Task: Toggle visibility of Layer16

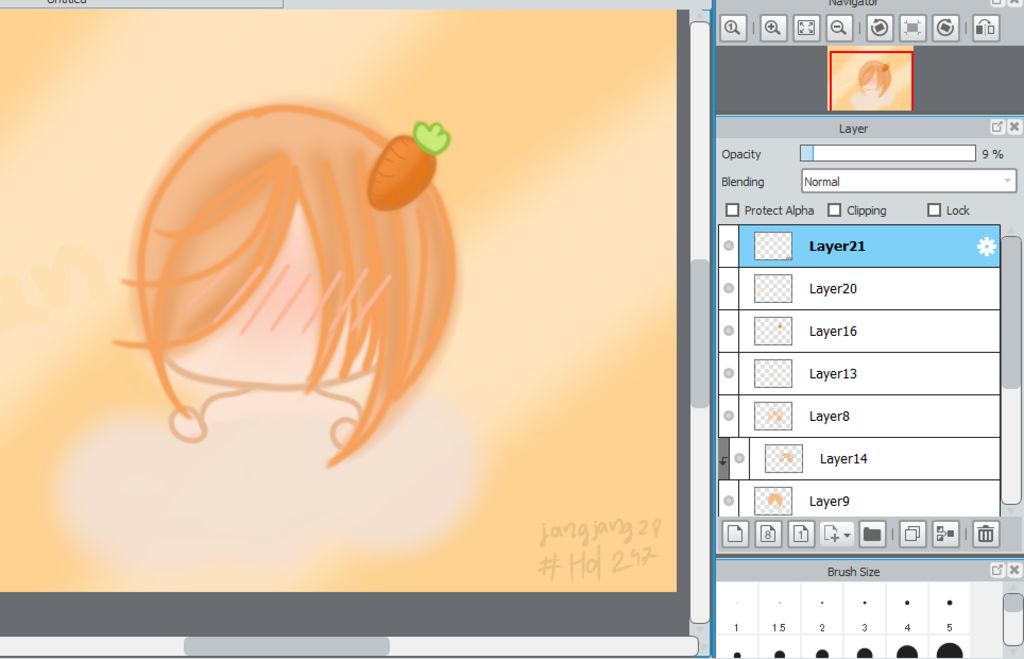Action: 729,331
